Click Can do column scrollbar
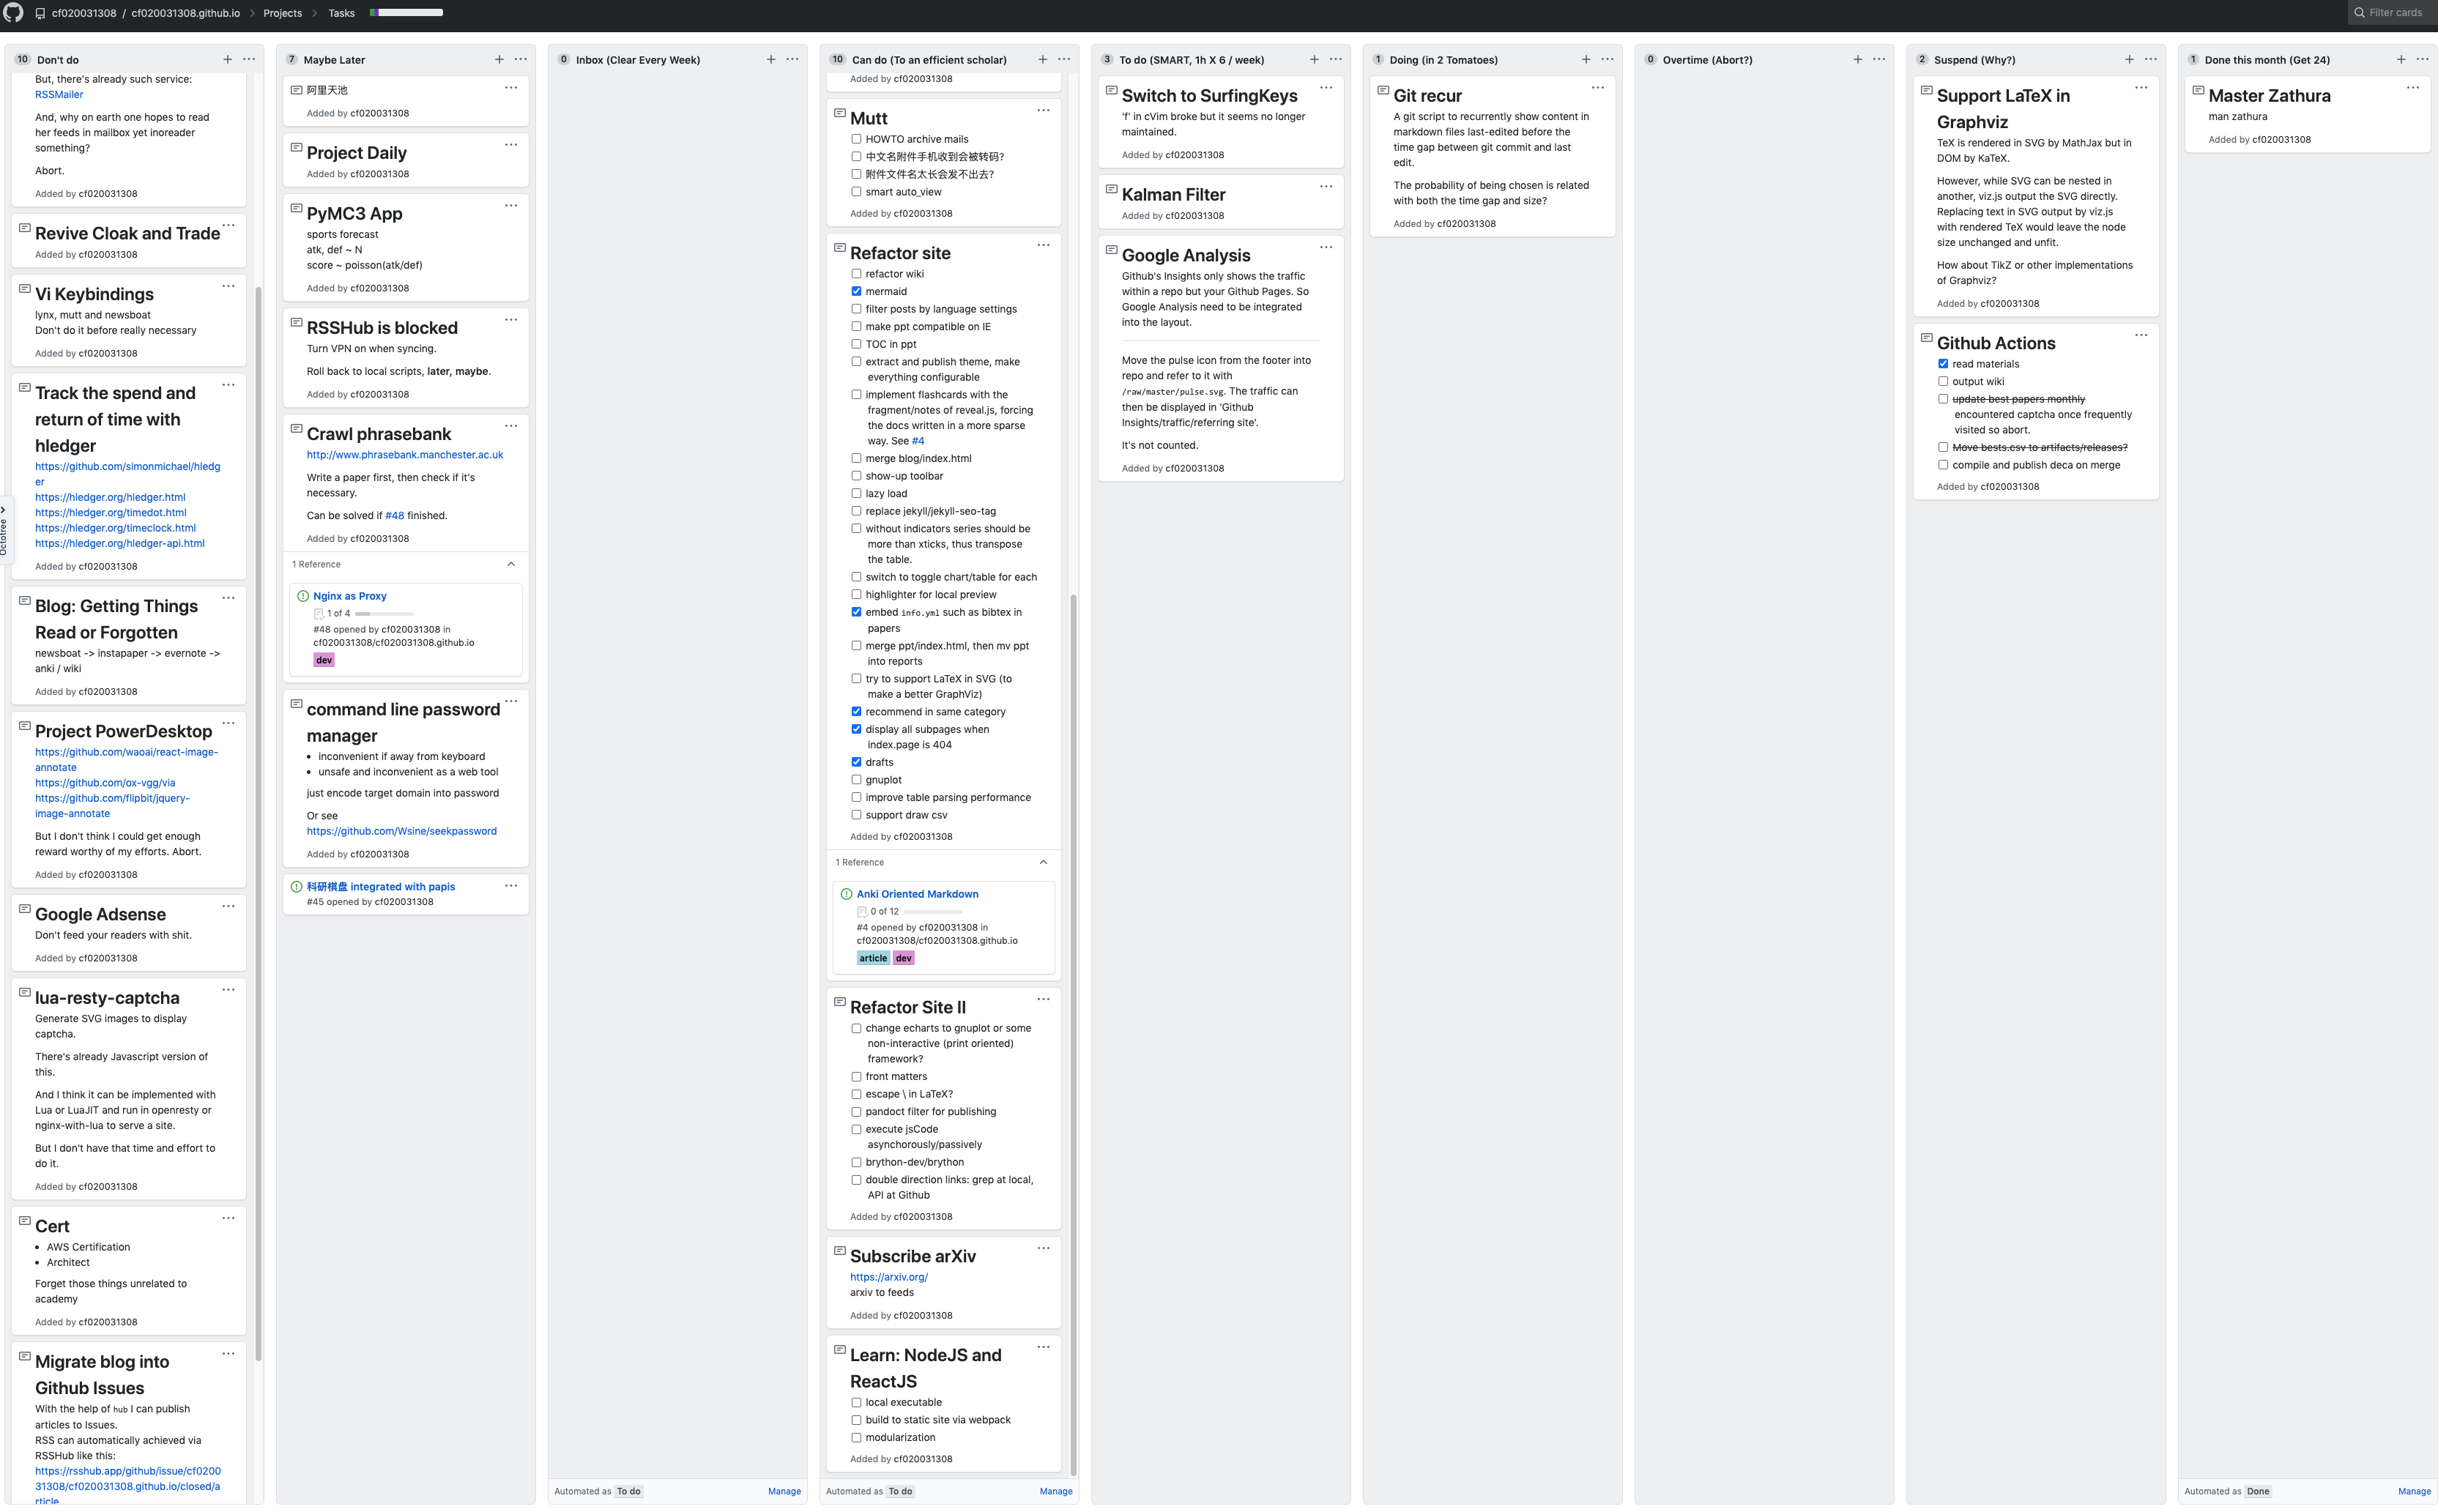 [1073, 1034]
